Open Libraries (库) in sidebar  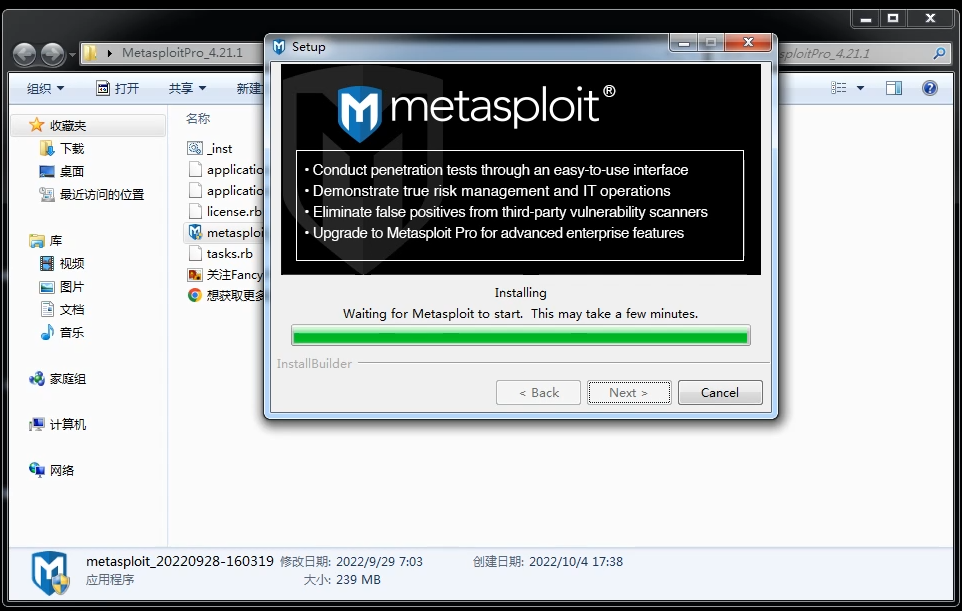tap(56, 240)
